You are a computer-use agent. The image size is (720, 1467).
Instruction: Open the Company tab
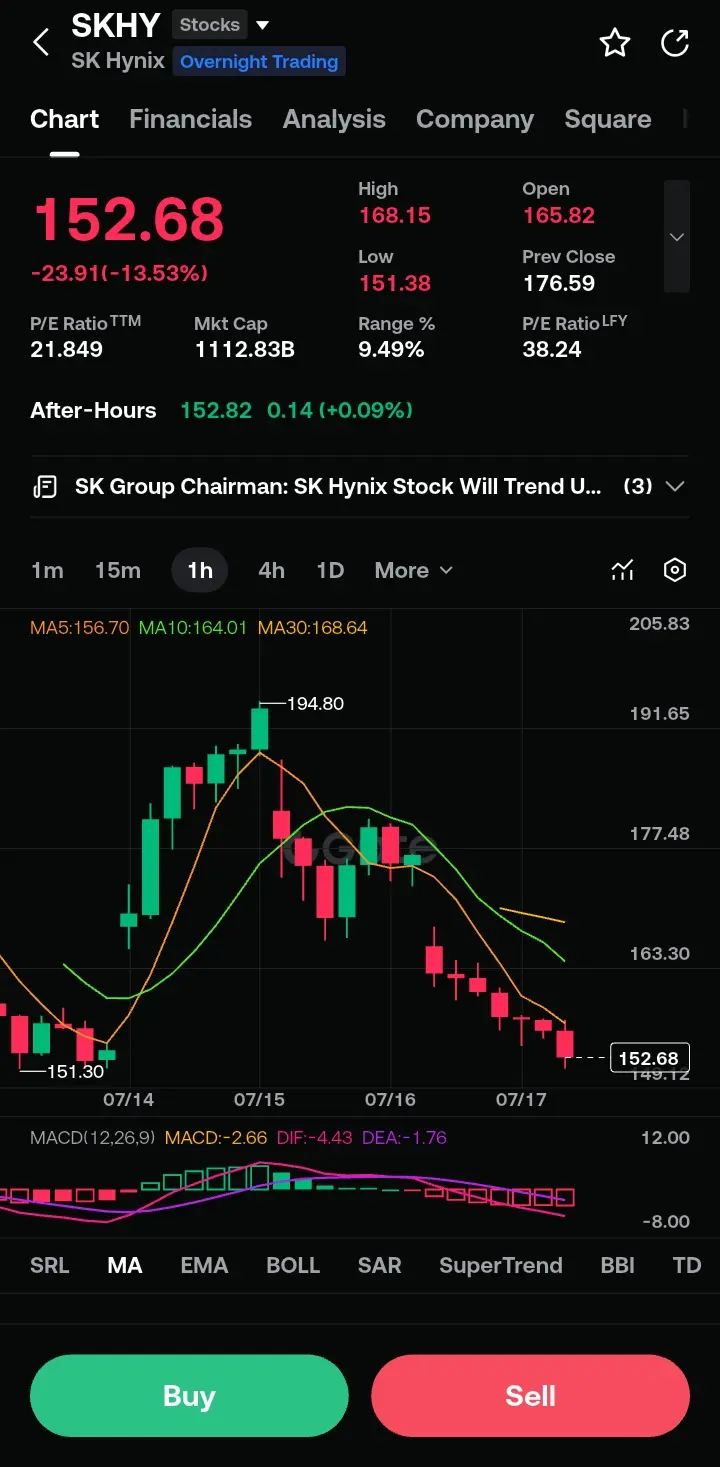pos(475,119)
